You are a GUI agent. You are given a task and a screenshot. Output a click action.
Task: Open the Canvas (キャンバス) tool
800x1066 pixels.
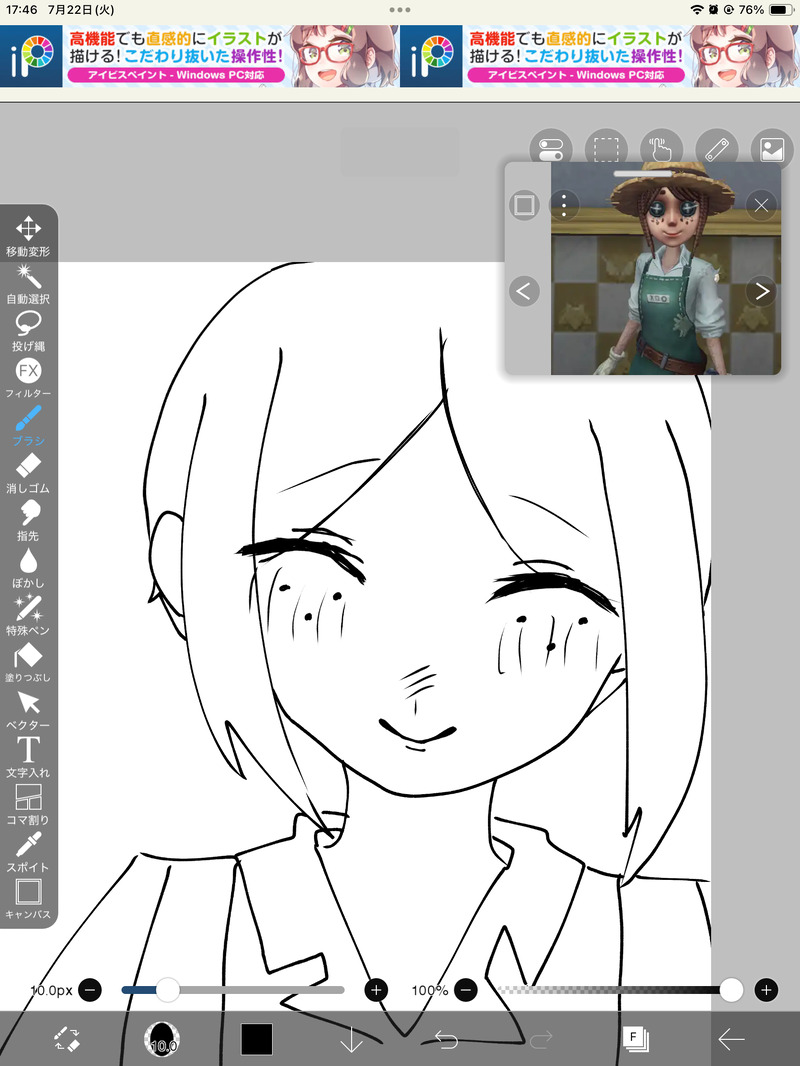tap(28, 899)
